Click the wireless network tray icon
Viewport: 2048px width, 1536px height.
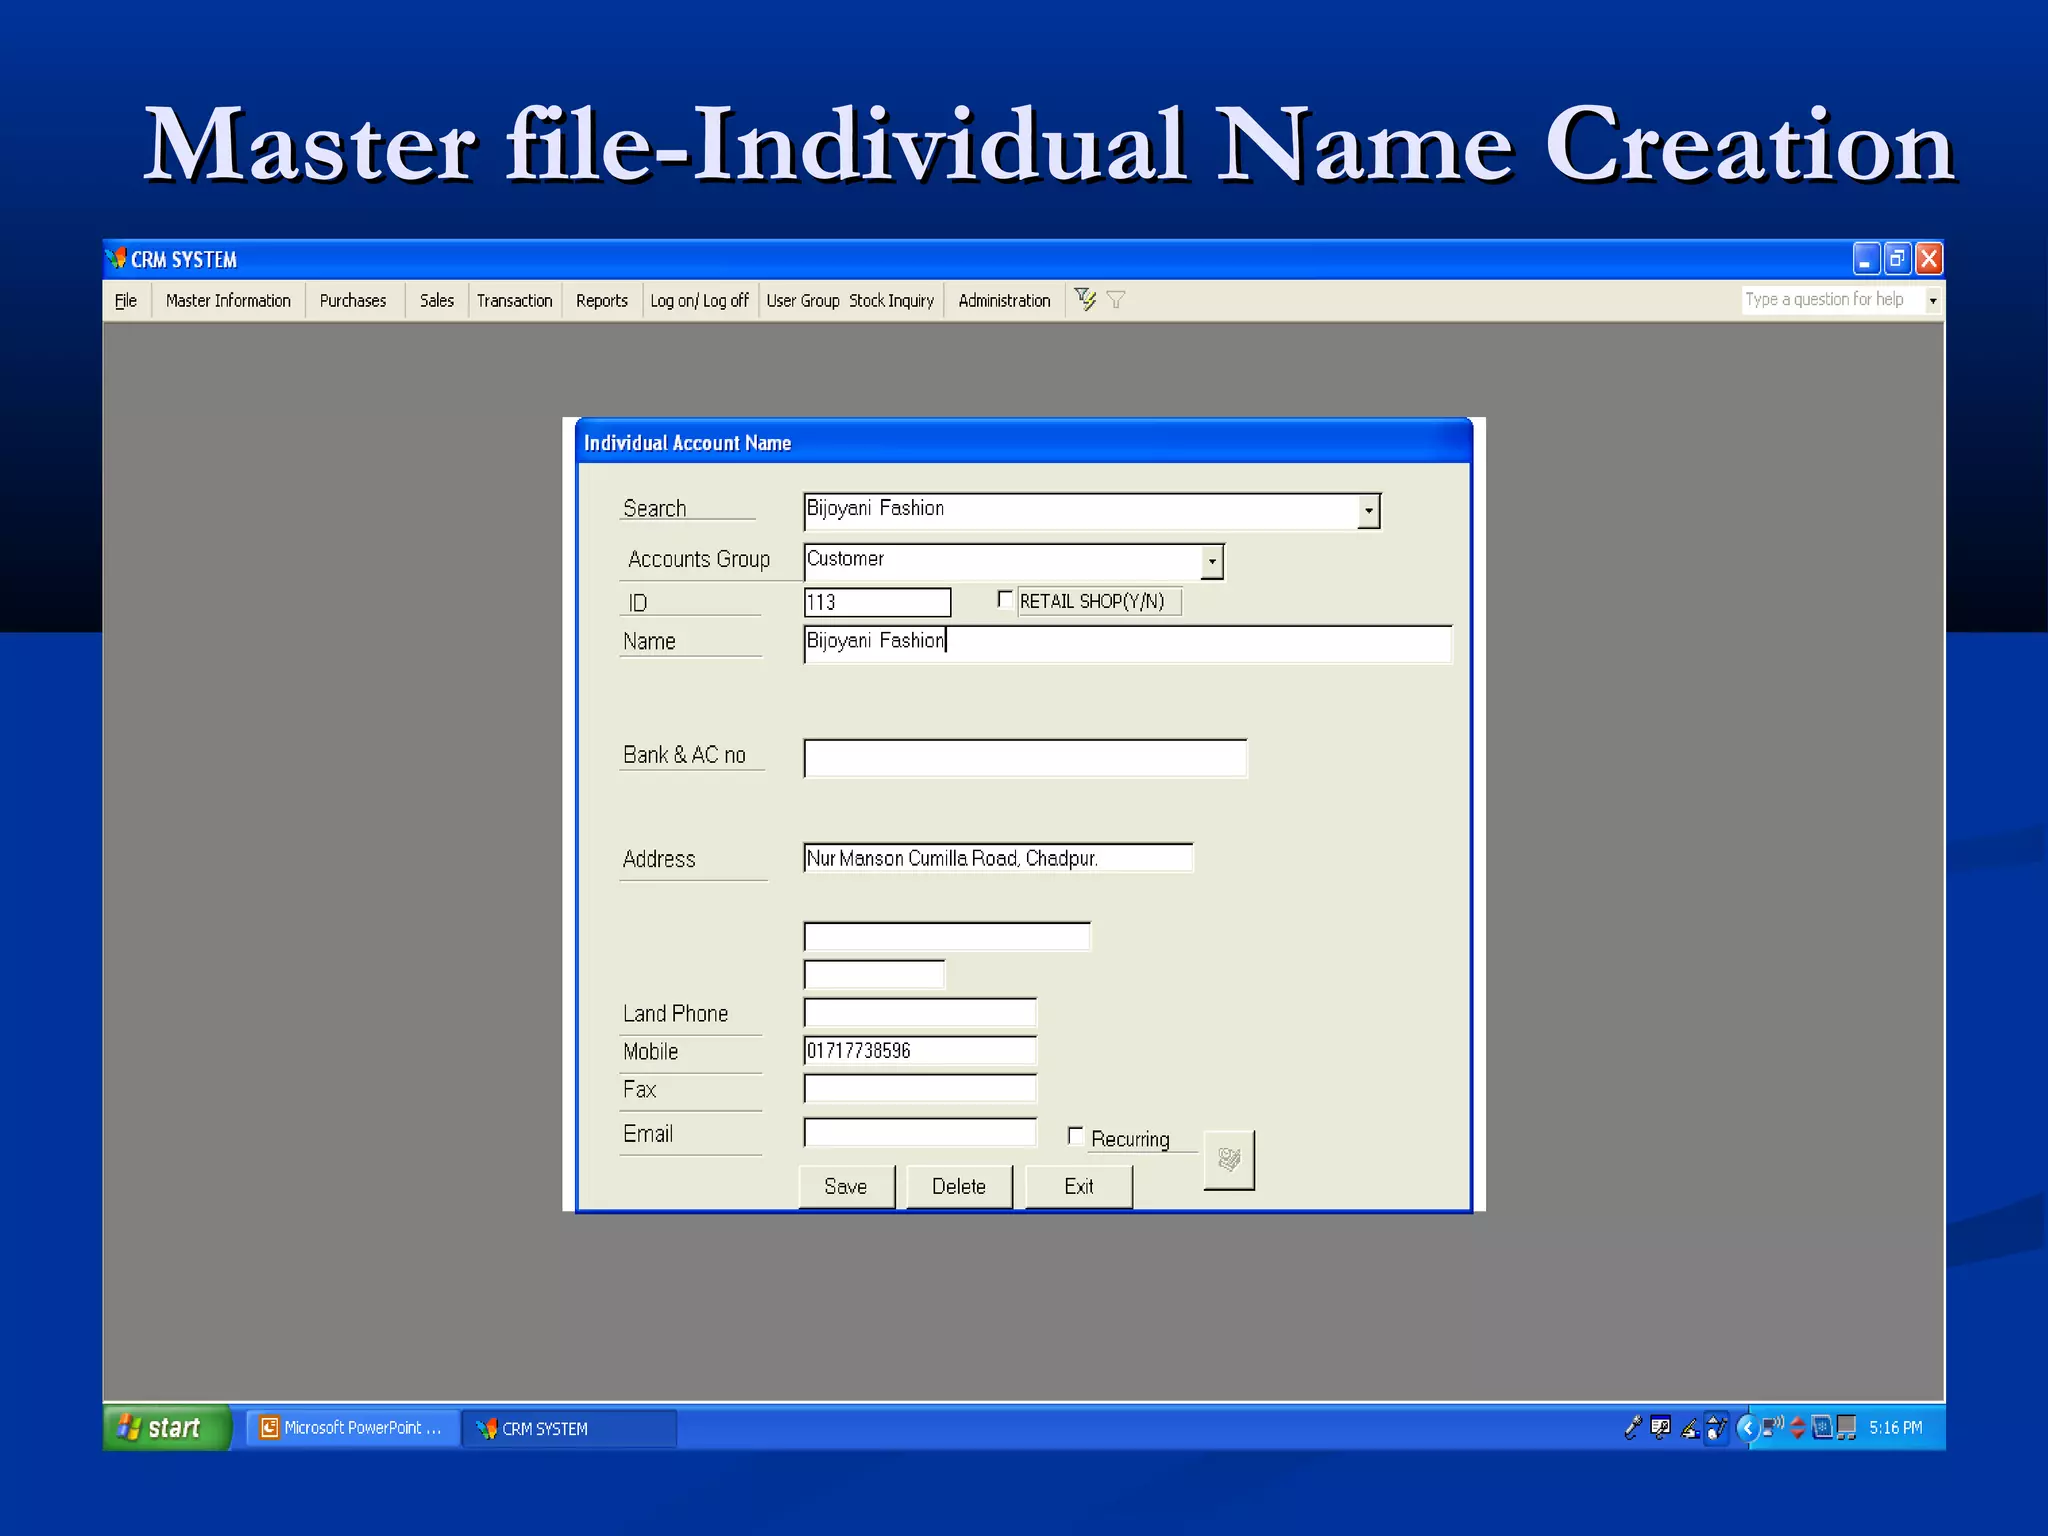1773,1426
